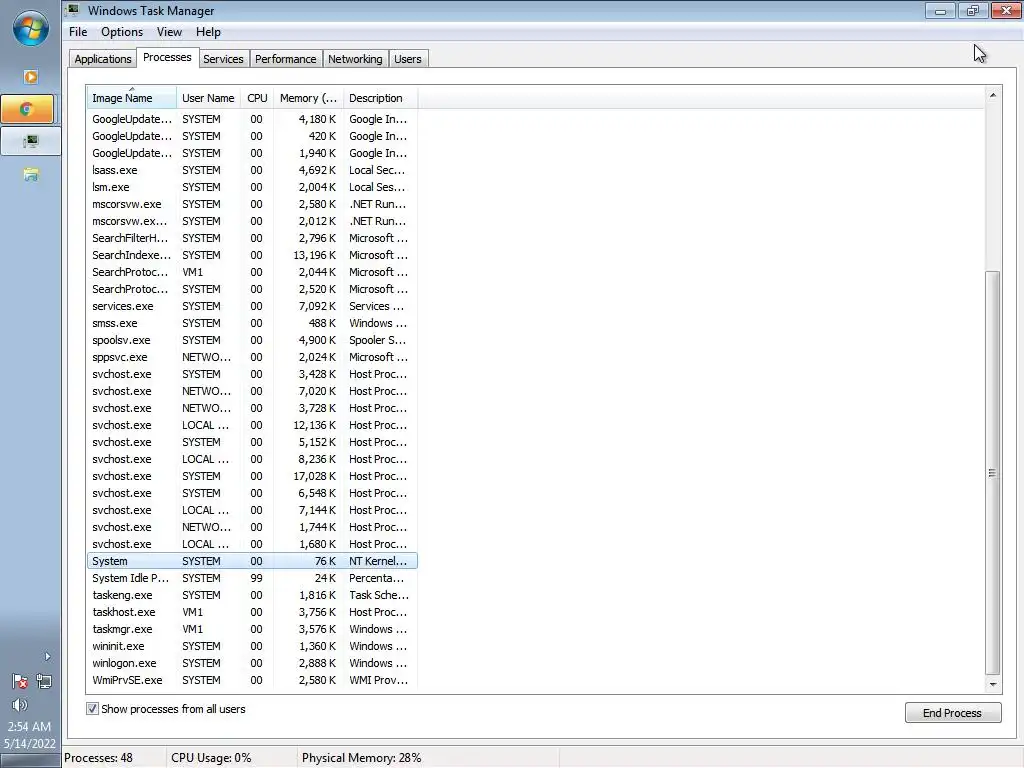1024x768 pixels.
Task: Select the SearchIndexe... process row
Action: (252, 255)
